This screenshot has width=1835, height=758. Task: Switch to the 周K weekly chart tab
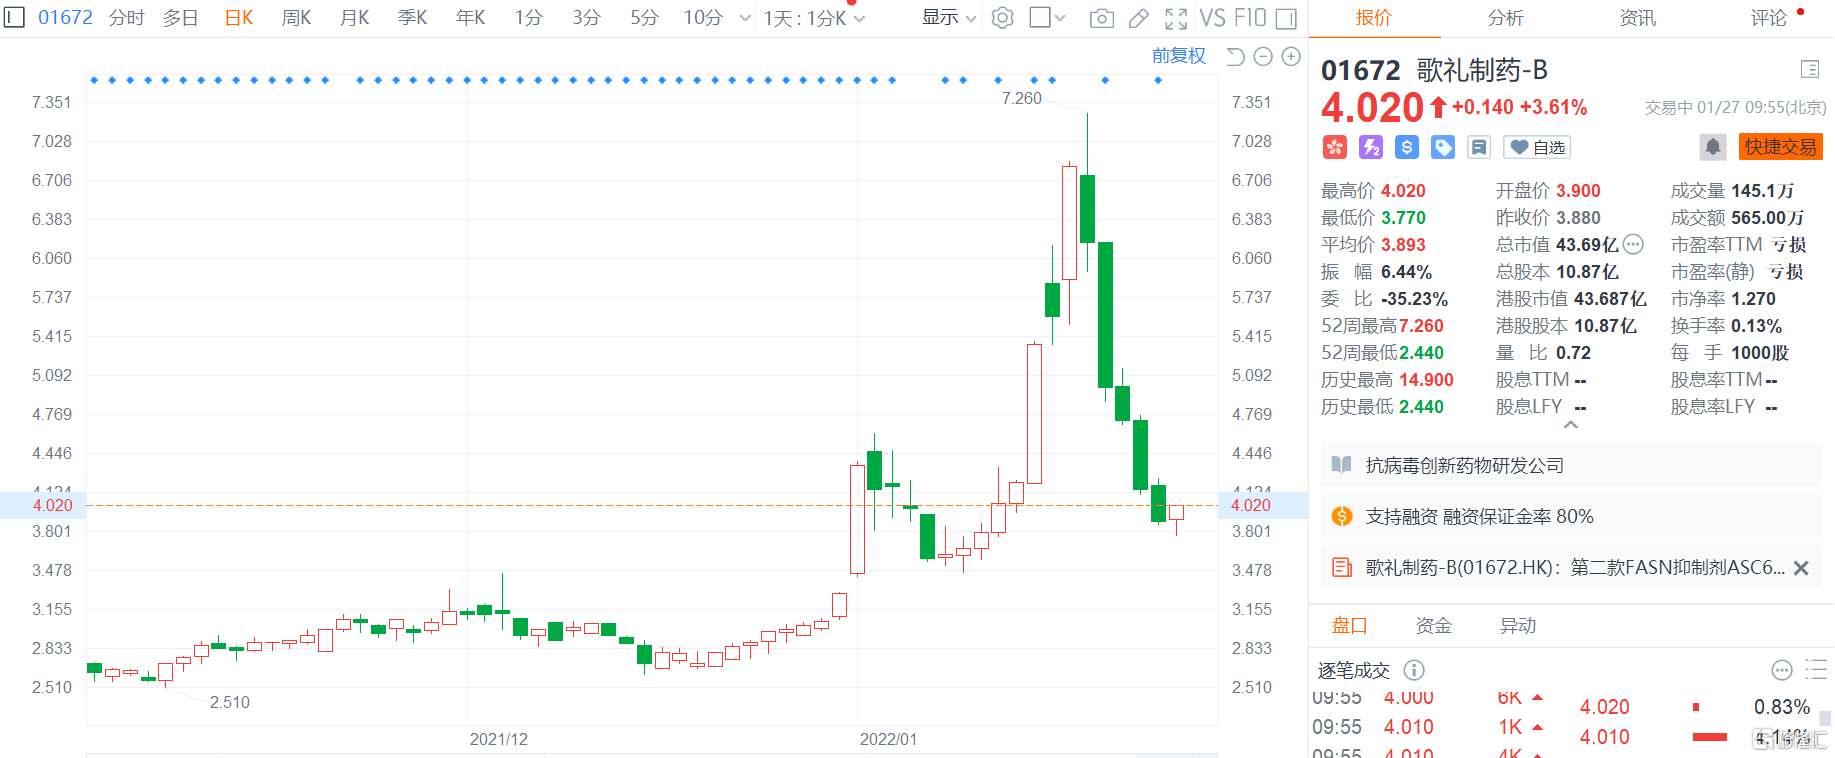click(x=296, y=18)
